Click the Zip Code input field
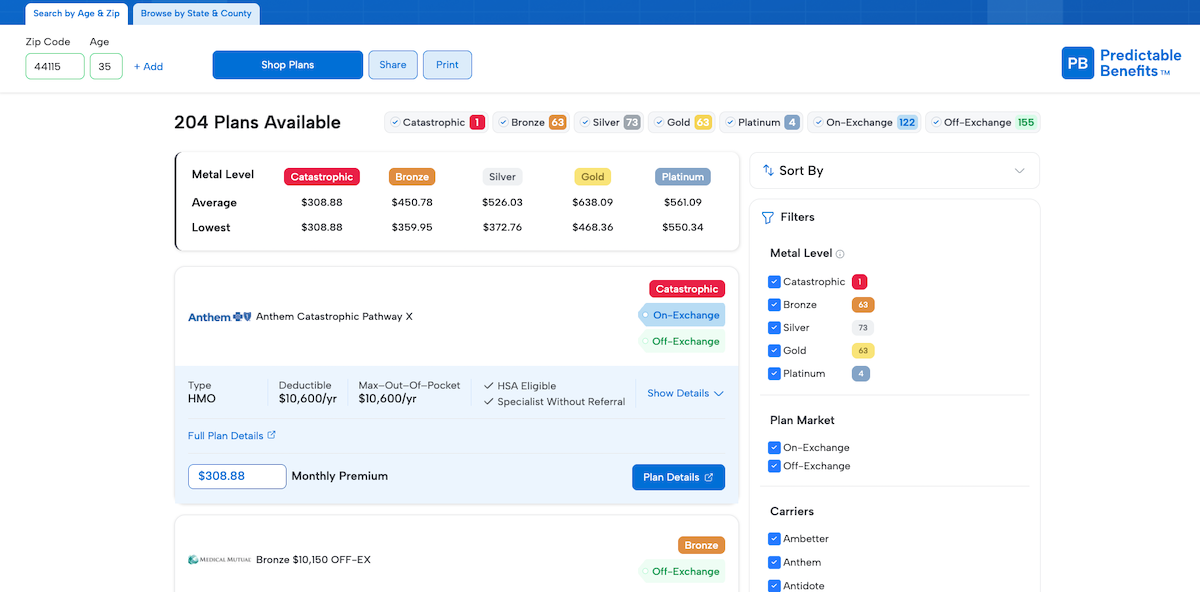The height and width of the screenshot is (592, 1200). coord(55,67)
